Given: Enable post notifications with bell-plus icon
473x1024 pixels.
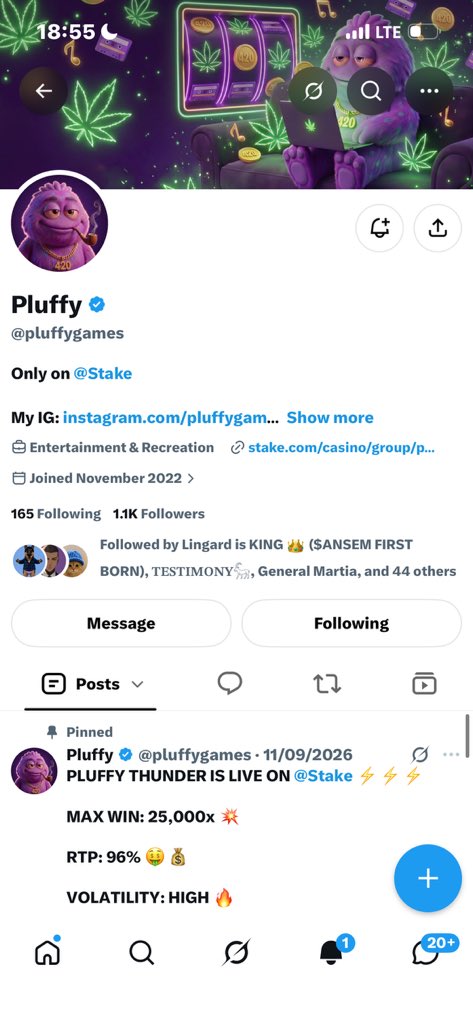Looking at the screenshot, I should click(x=380, y=228).
